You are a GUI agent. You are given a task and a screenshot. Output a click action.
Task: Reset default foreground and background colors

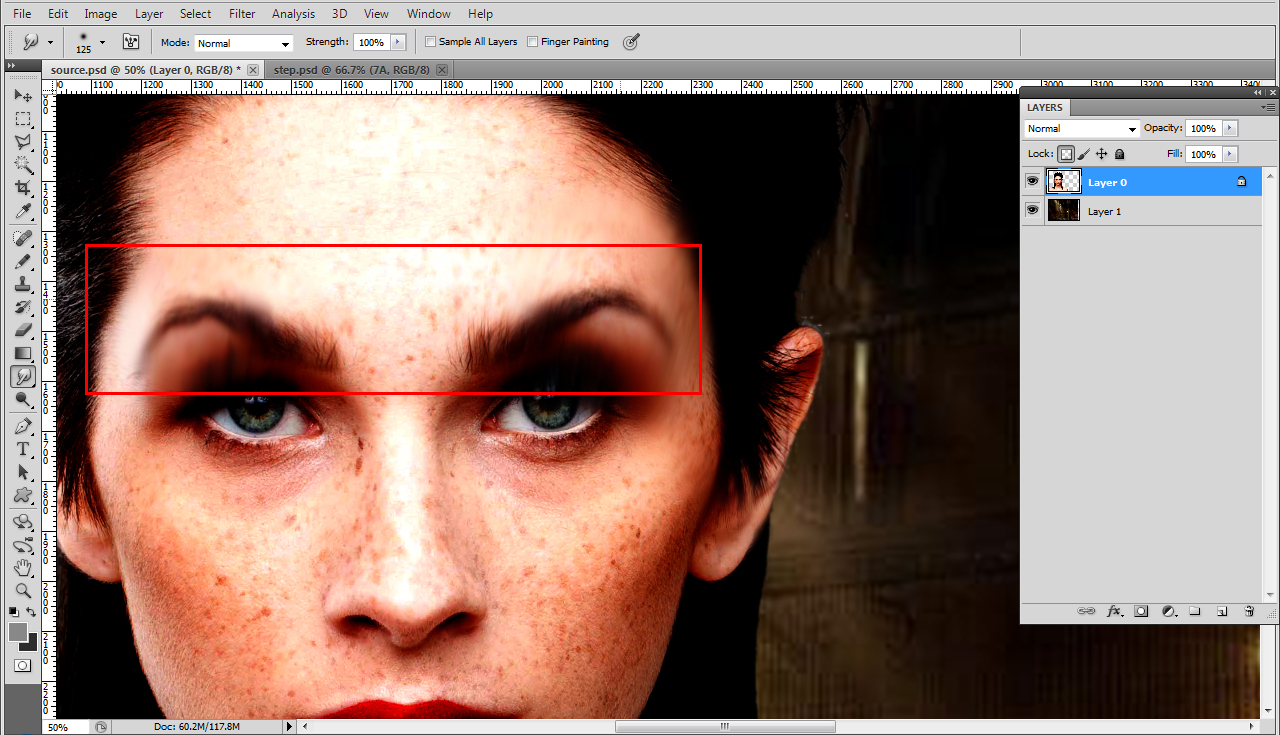[x=13, y=611]
